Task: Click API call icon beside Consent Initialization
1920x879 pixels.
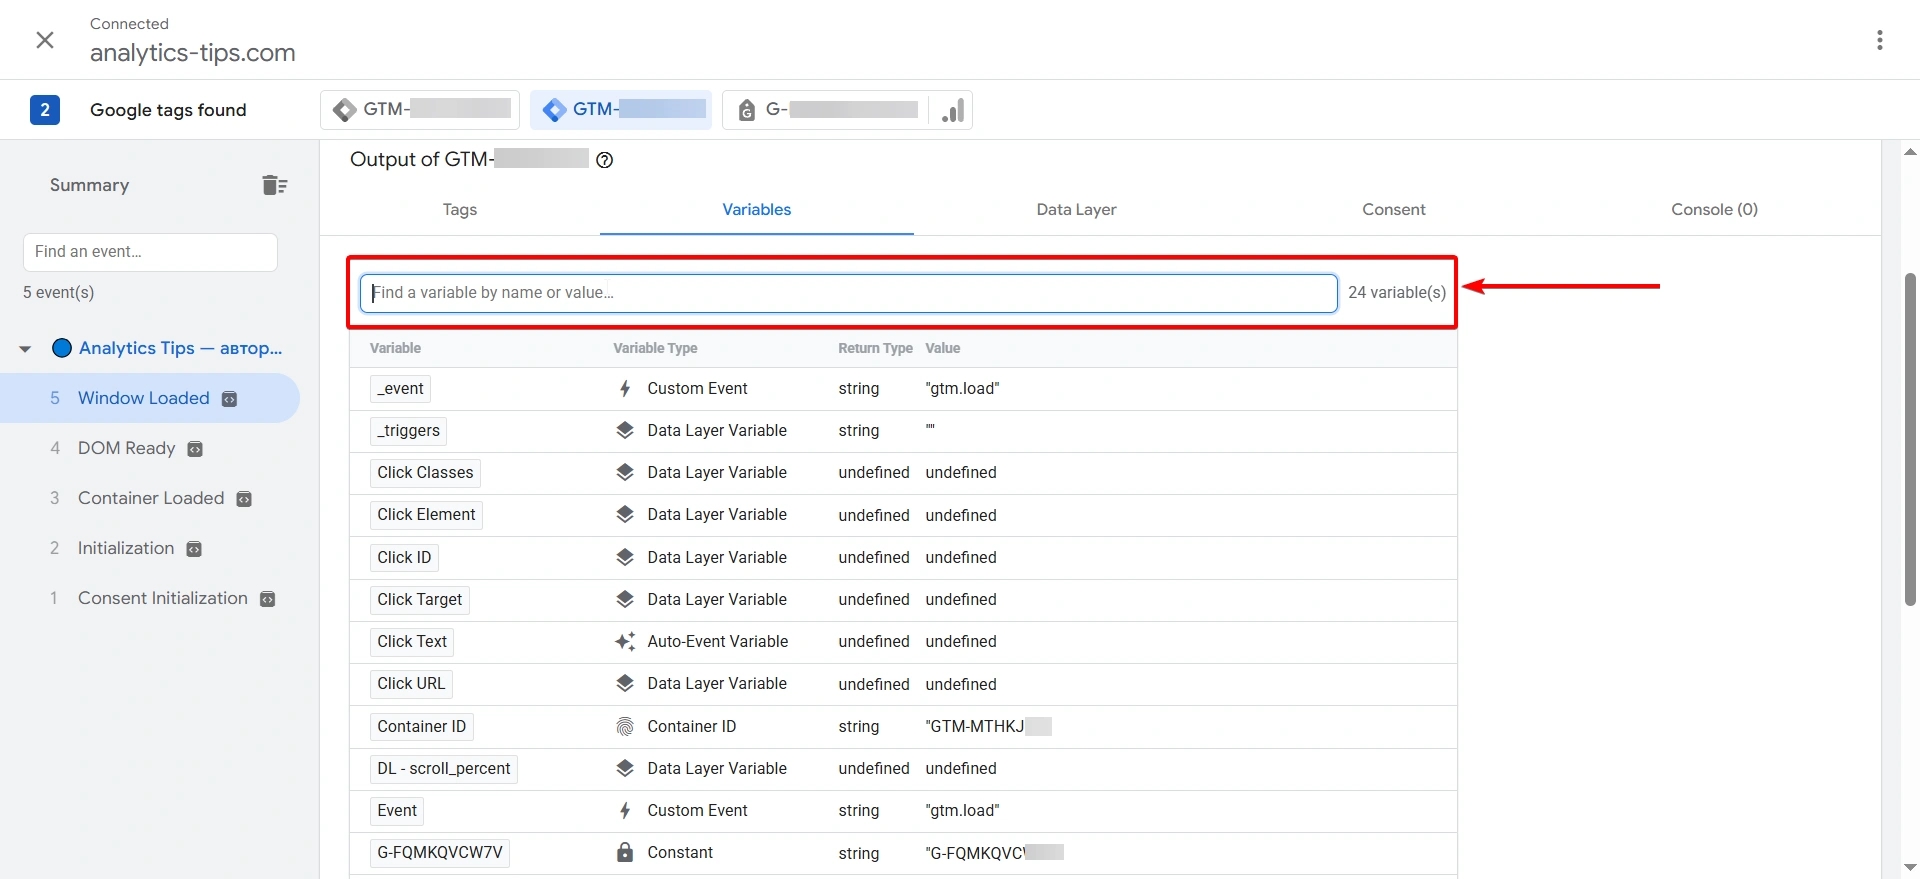Action: [x=268, y=599]
